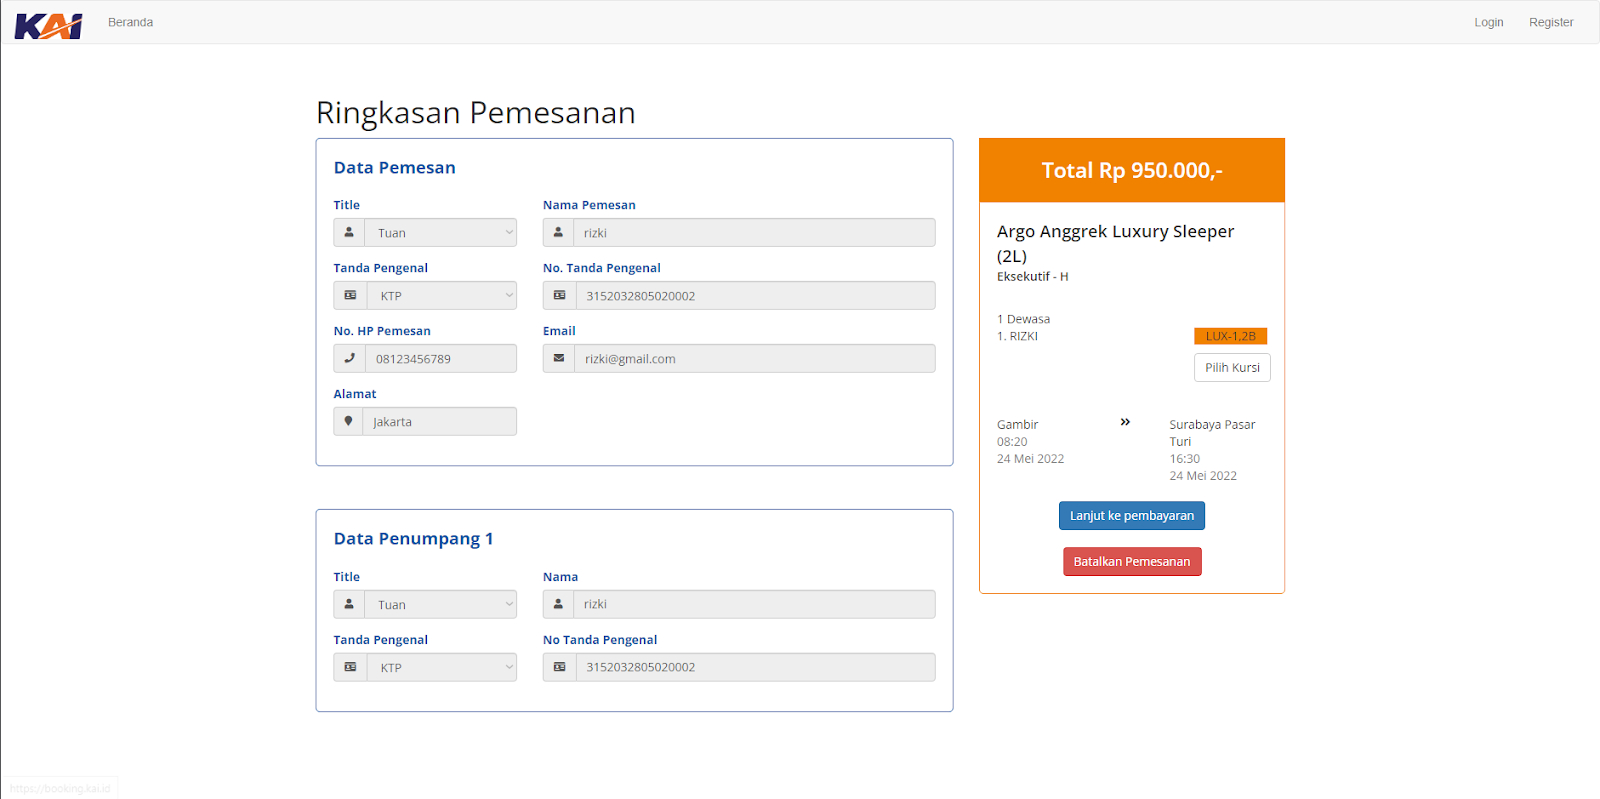Click the phone icon beside No. HP Pemesan
Screen dimensions: 1600x799
[x=349, y=358]
